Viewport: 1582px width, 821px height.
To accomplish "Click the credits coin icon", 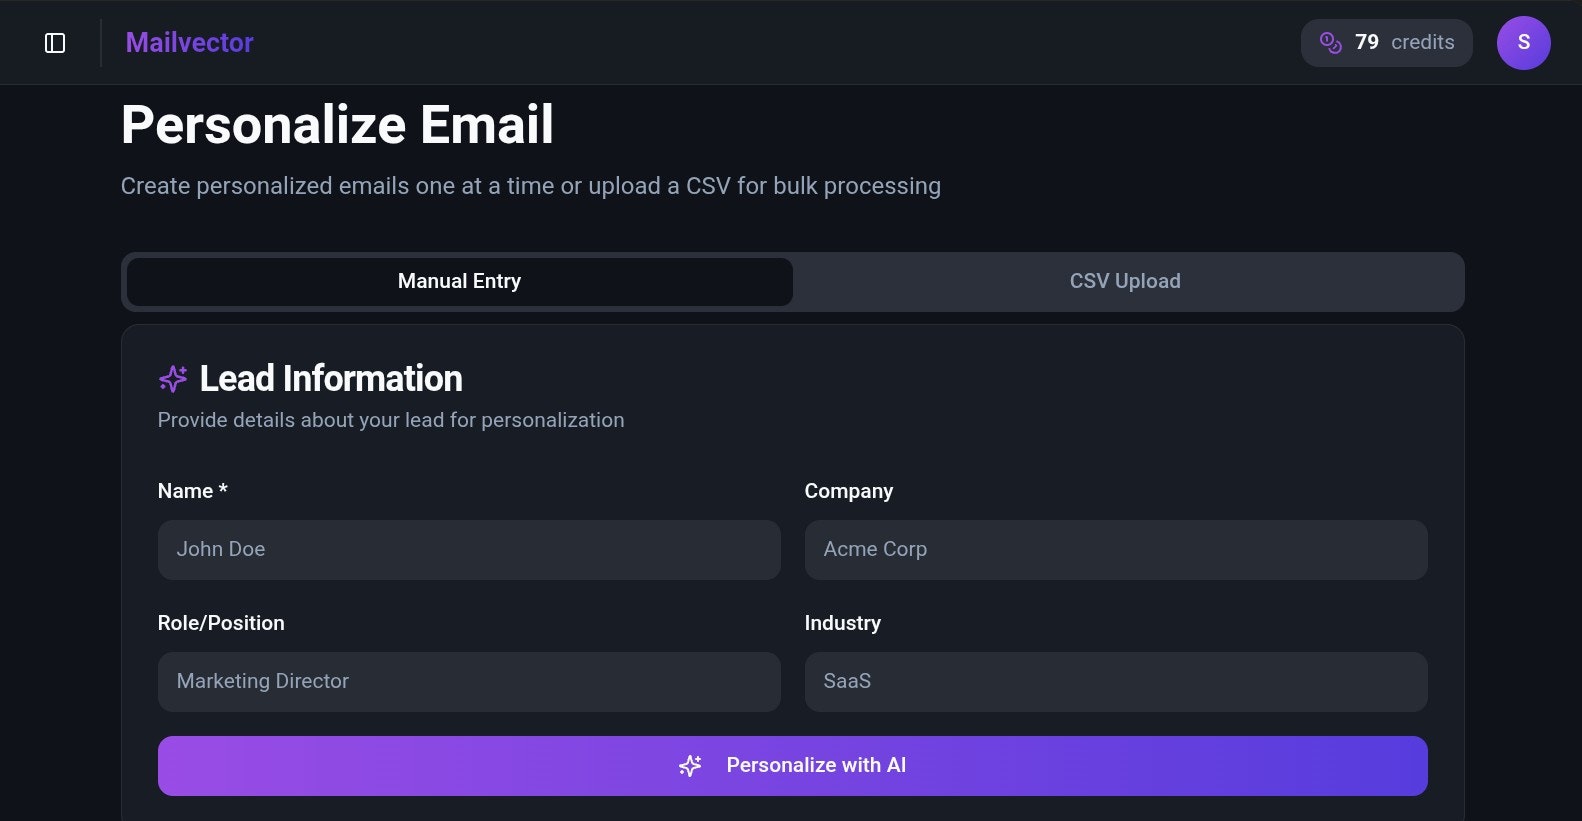I will 1330,43.
